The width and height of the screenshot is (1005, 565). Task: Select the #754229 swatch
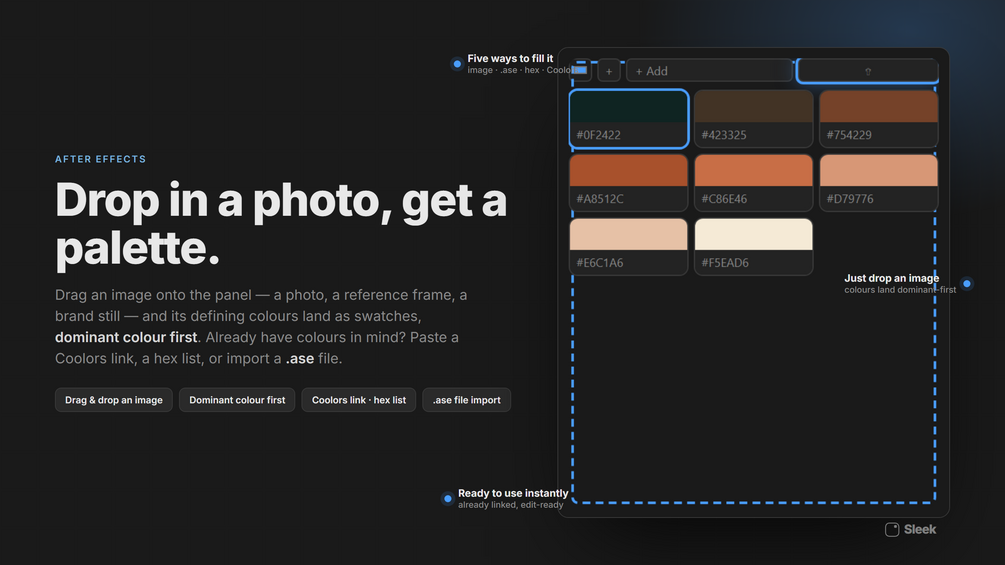pyautogui.click(x=879, y=119)
